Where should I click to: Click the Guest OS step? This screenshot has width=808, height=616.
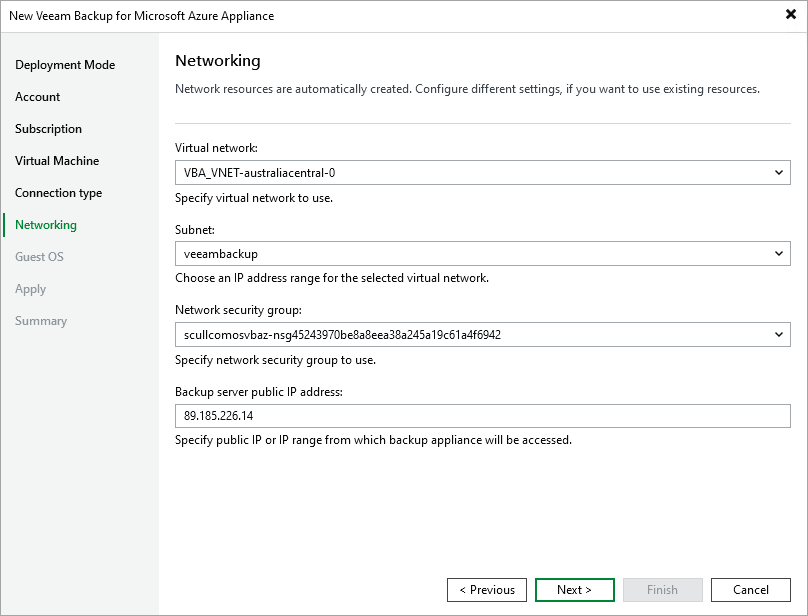(39, 257)
